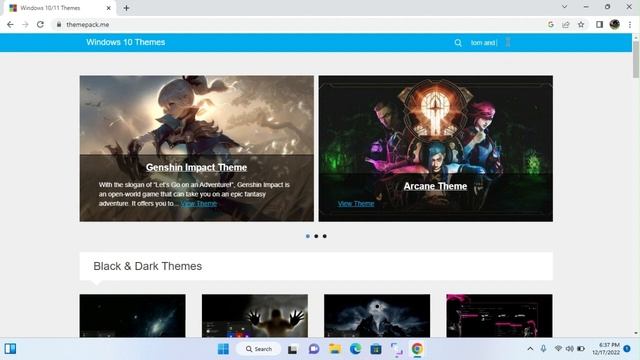This screenshot has width=640, height=360.
Task: Click View Theme under Genshin Impact
Action: [x=199, y=203]
